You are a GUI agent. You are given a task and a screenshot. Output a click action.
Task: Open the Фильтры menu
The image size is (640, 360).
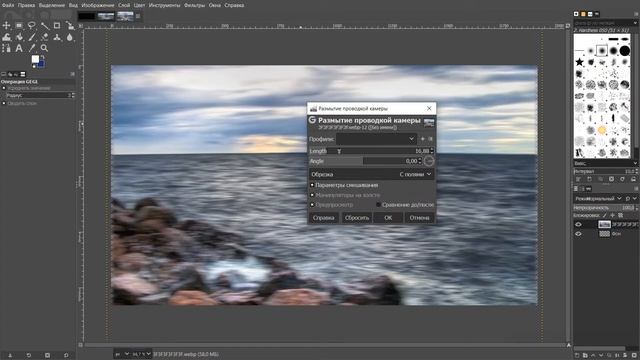(x=194, y=5)
